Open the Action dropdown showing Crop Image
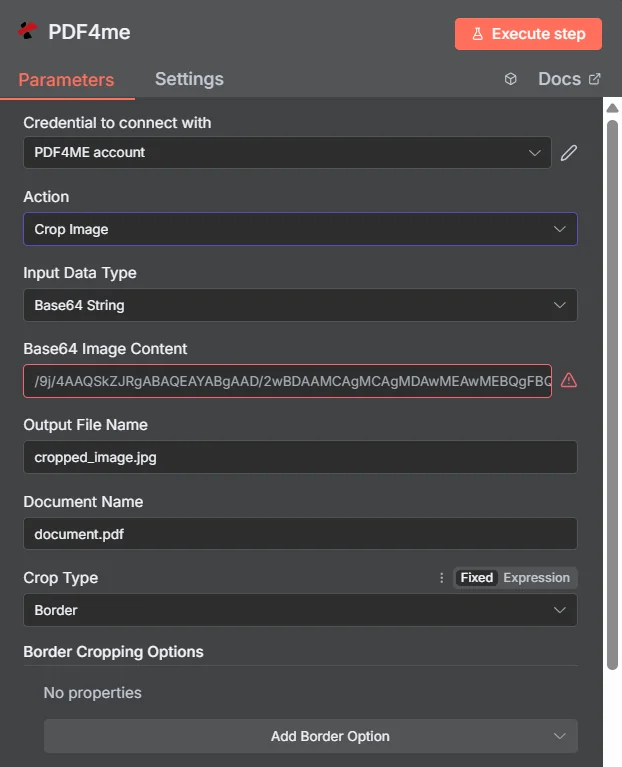The height and width of the screenshot is (767, 622). click(x=300, y=229)
